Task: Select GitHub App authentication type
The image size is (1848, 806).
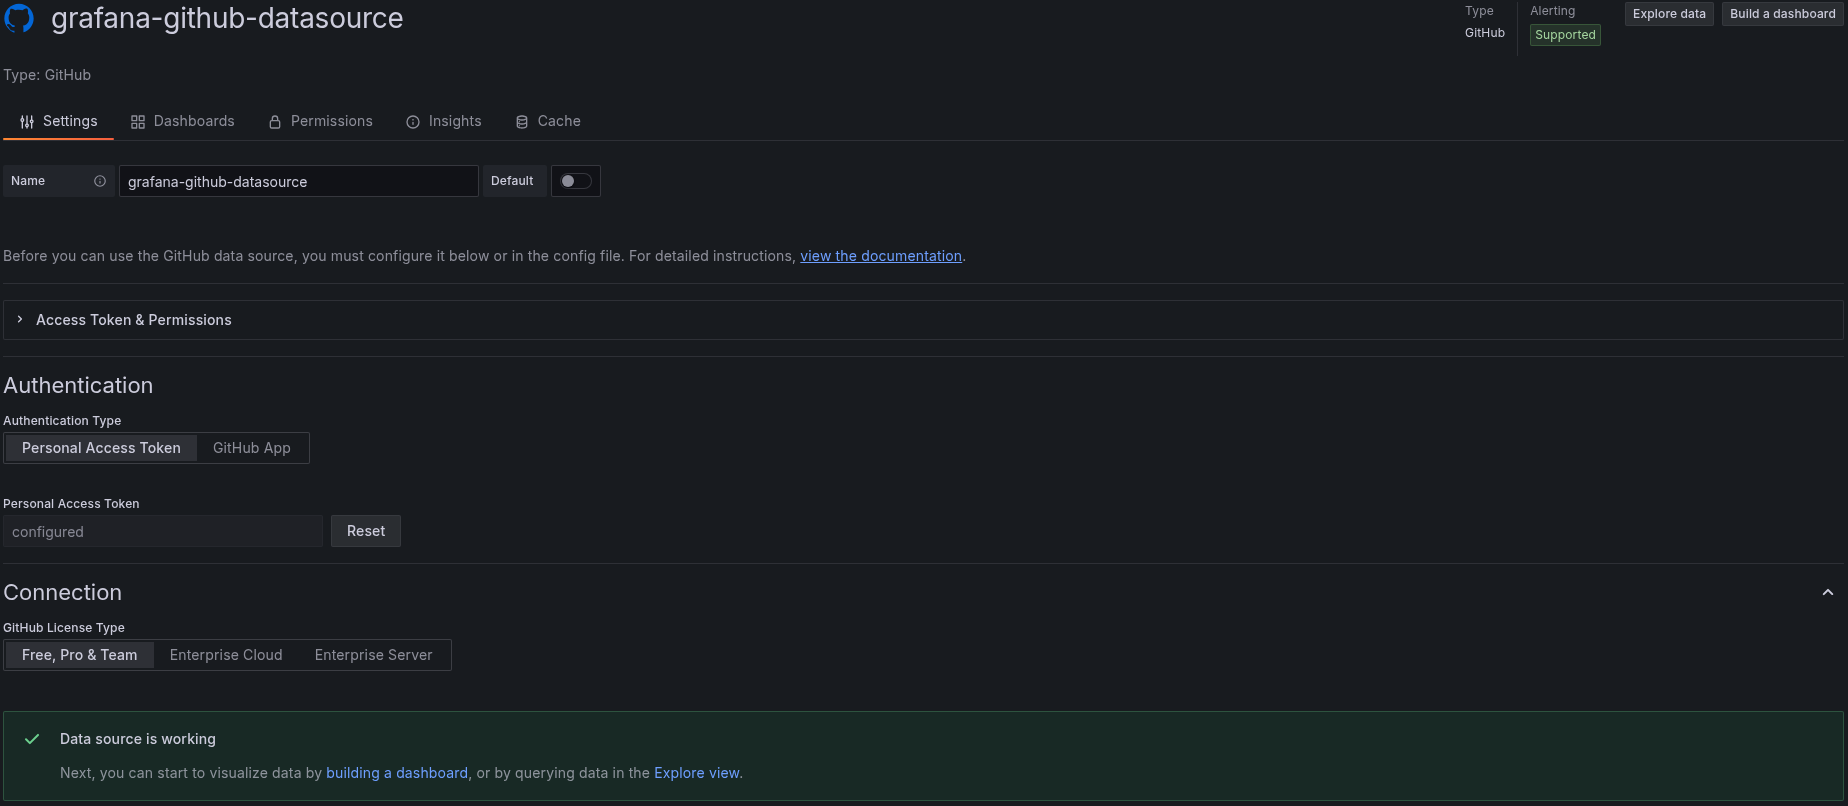Action: pos(252,448)
